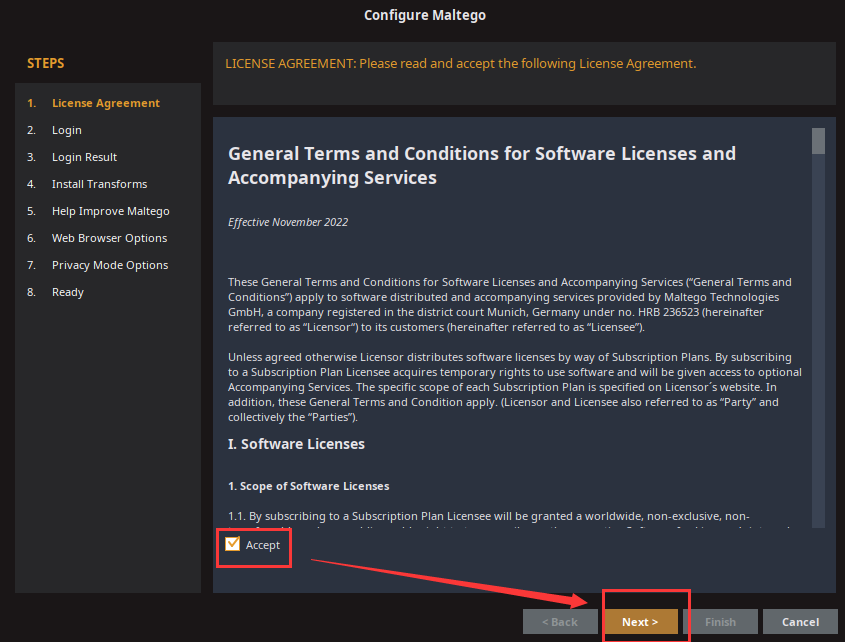Uncheck the Accept license checkbox
Image resolution: width=845 pixels, height=642 pixels.
point(232,544)
